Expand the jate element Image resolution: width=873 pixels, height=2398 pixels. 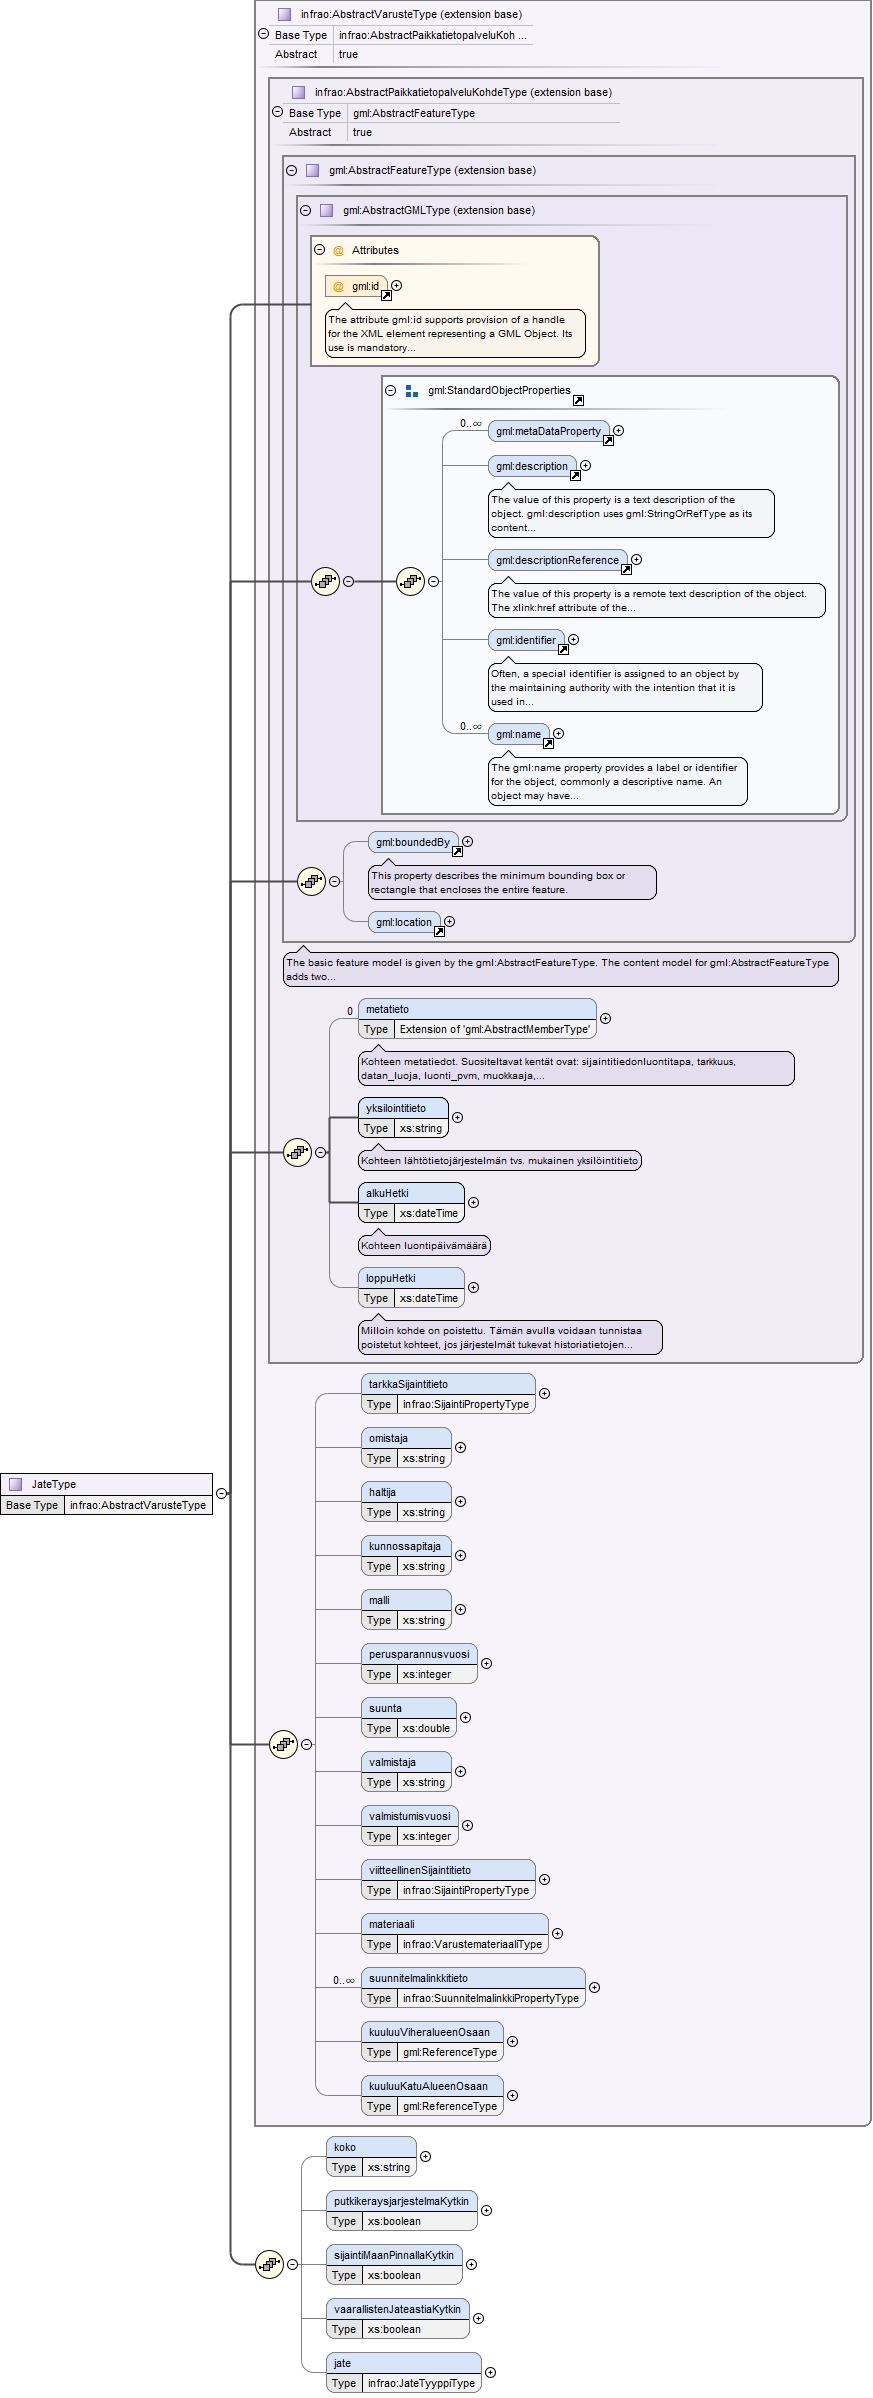[x=490, y=2373]
